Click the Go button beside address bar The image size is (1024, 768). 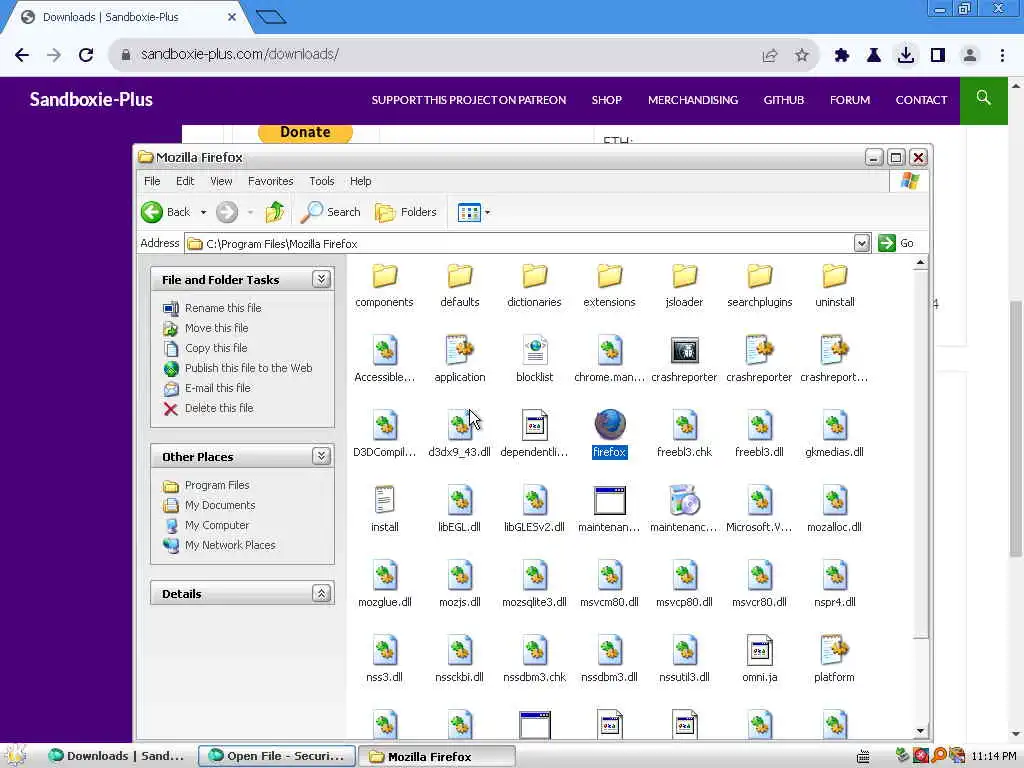897,243
